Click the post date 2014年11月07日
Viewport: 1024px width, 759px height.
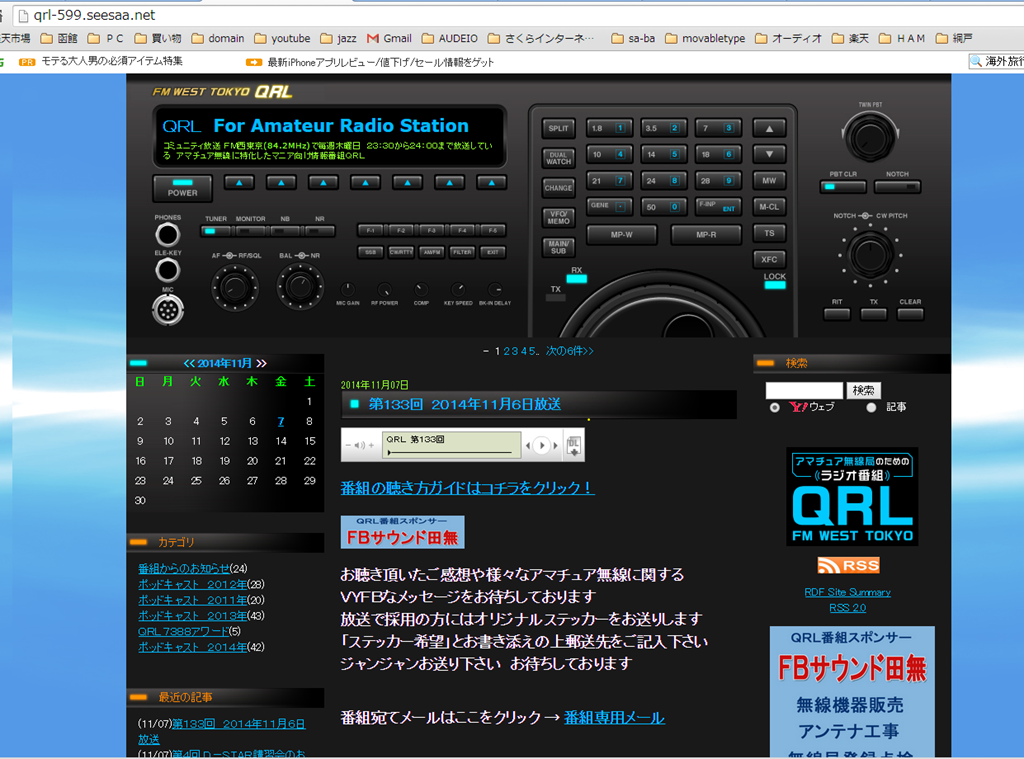click(375, 385)
